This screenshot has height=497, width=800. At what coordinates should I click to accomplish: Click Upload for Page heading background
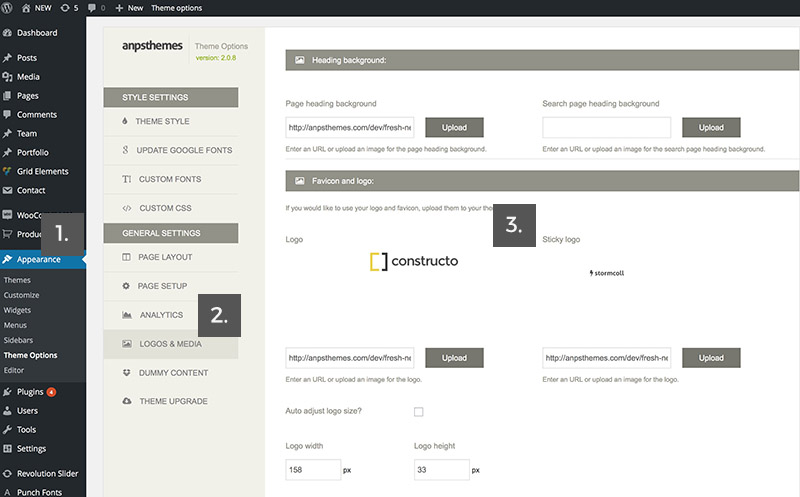pos(454,128)
